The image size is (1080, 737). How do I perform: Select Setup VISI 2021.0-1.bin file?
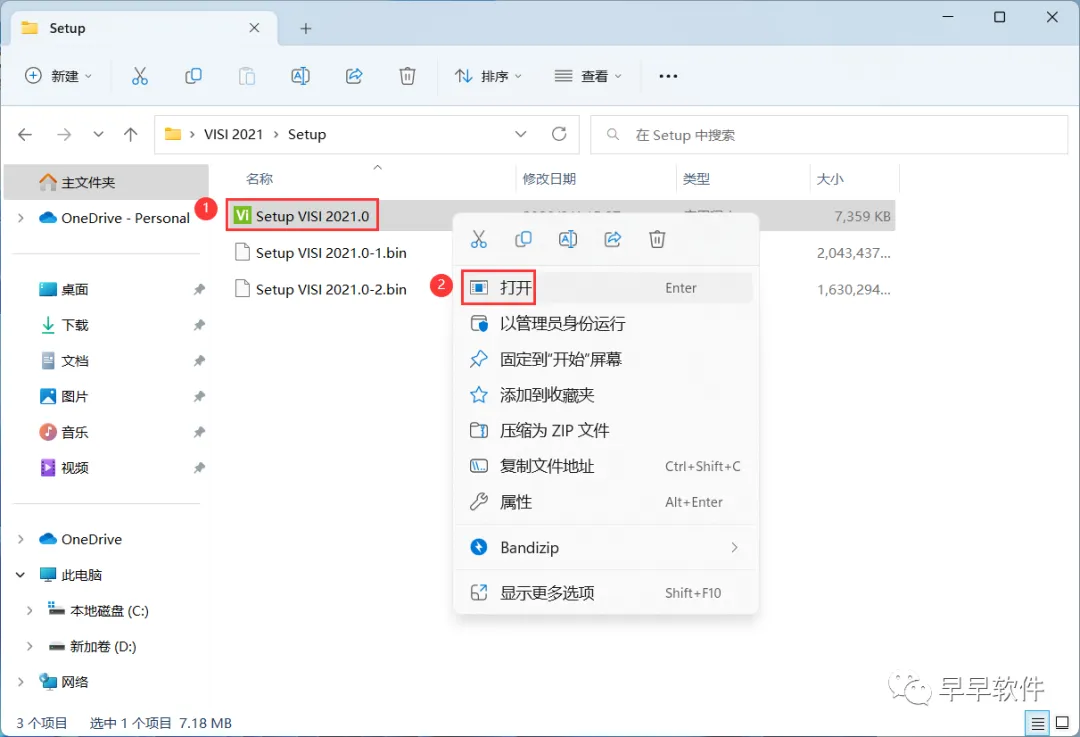point(331,253)
